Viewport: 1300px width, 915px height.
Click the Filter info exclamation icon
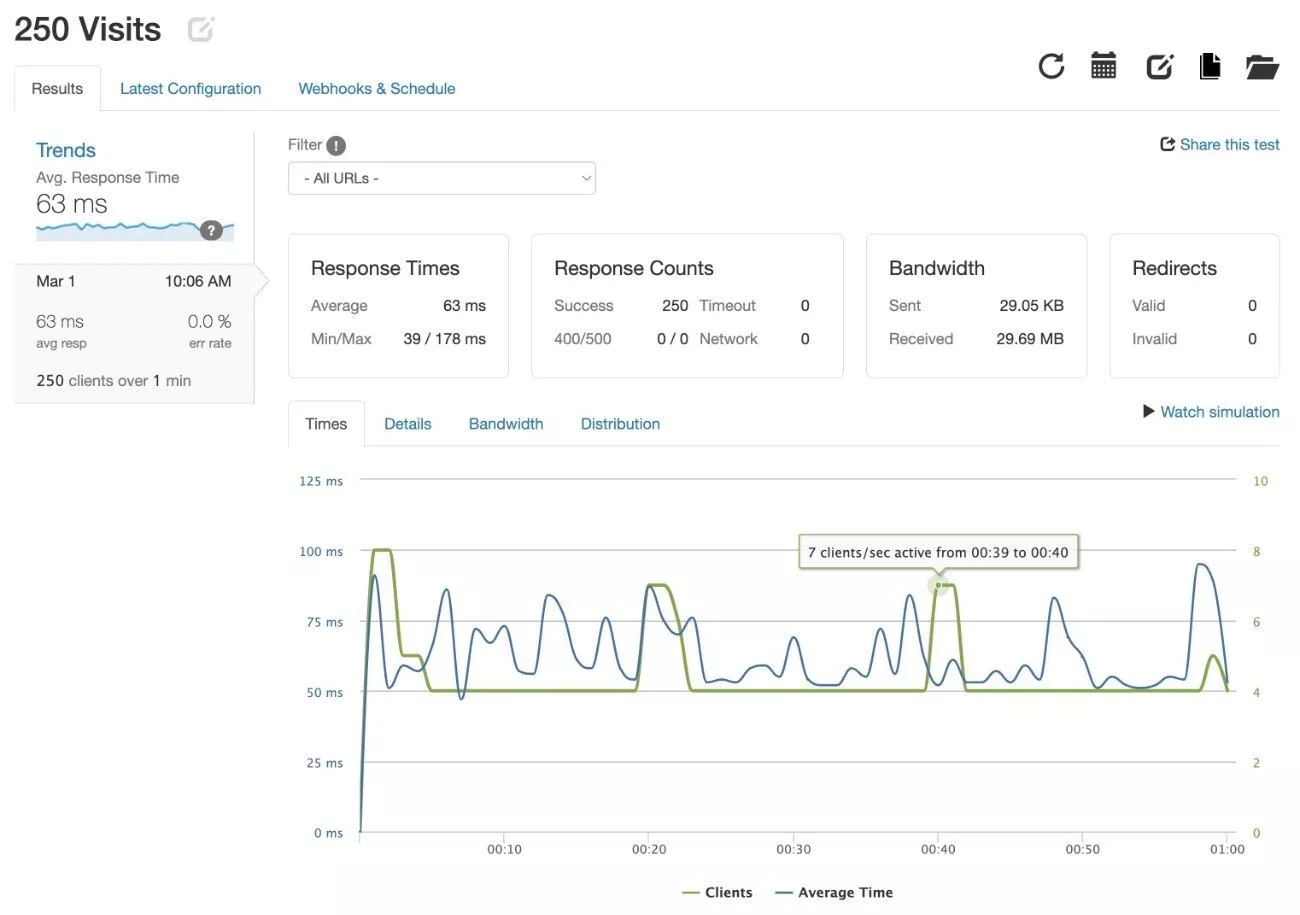tap(336, 146)
